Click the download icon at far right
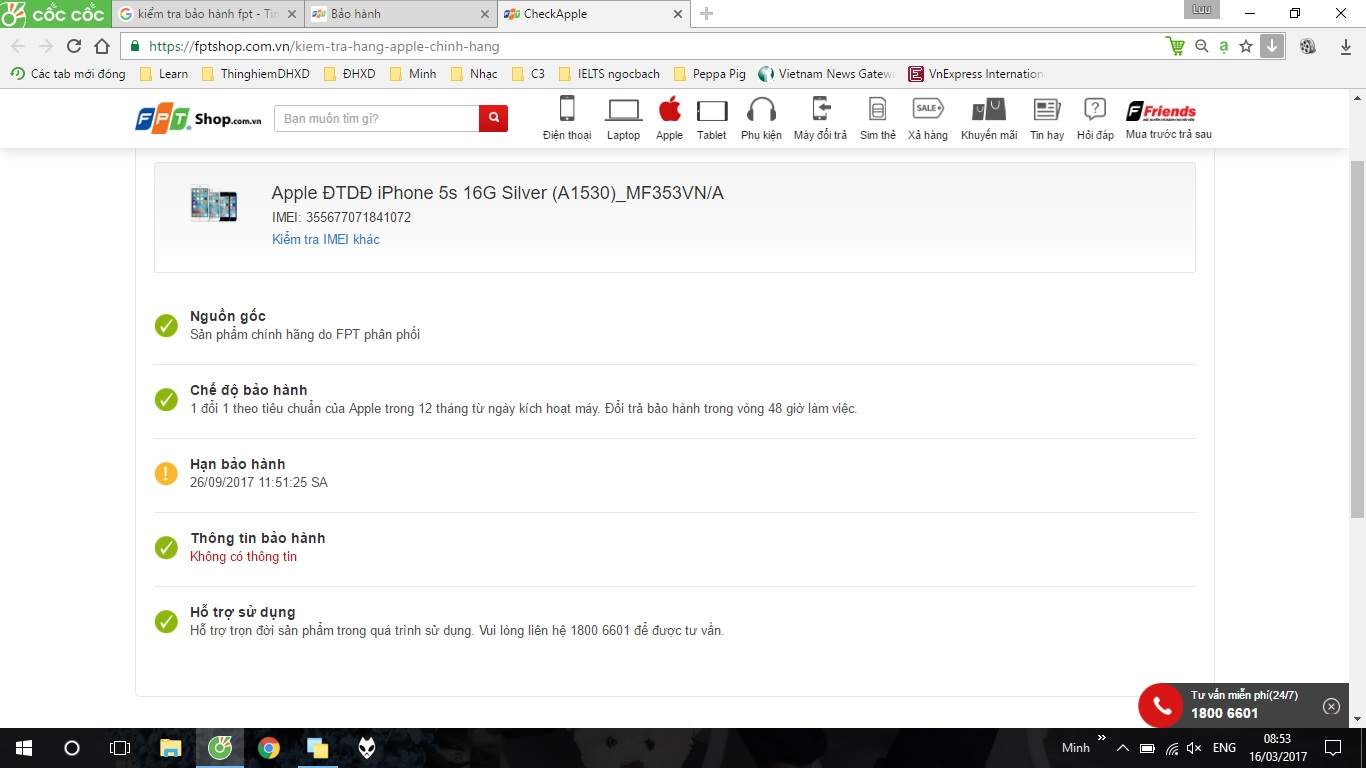This screenshot has height=768, width=1366. pyautogui.click(x=1346, y=46)
